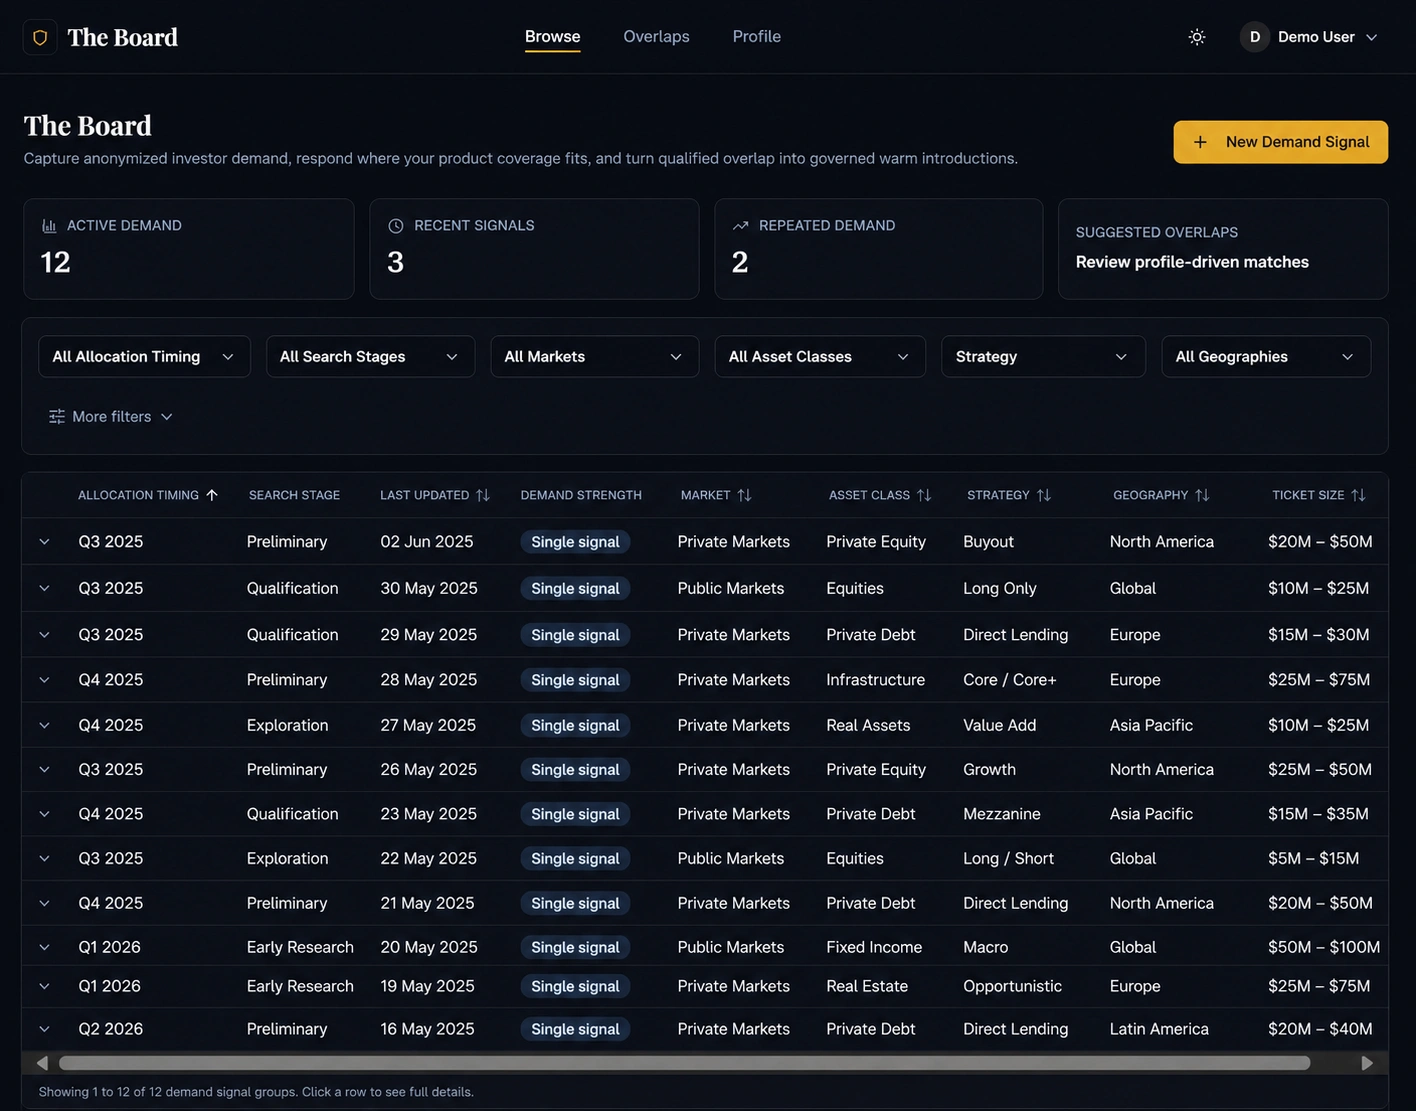Sort by Strategy column arrows
The image size is (1416, 1111).
tap(1044, 495)
